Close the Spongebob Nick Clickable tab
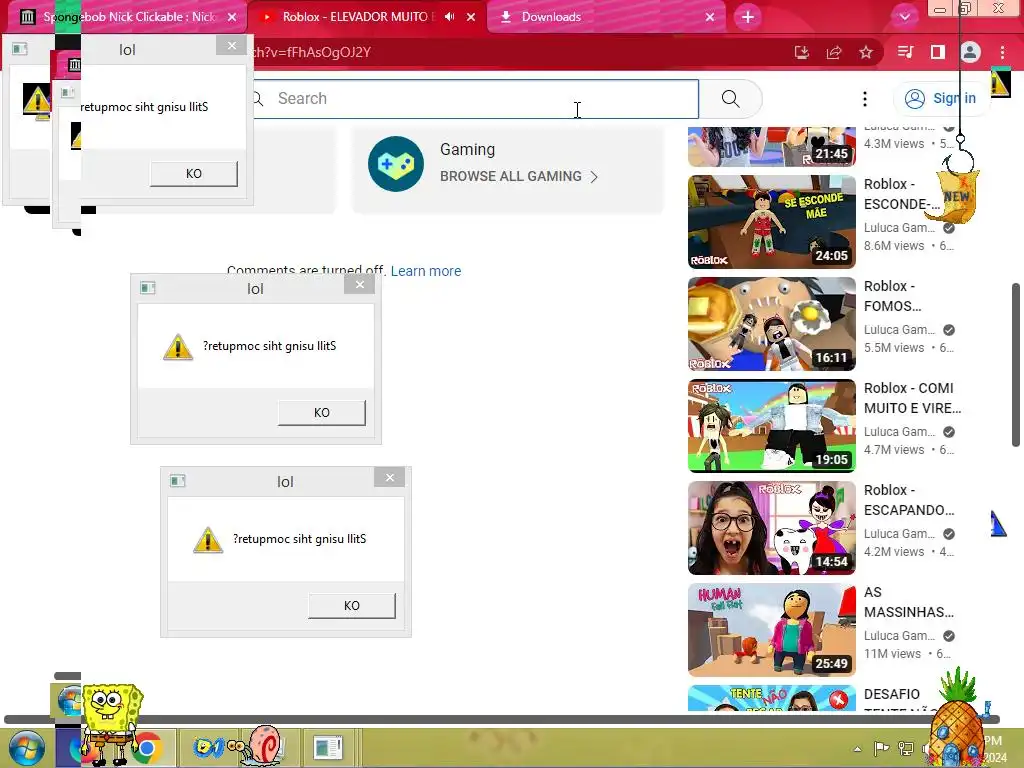Viewport: 1024px width, 768px height. click(232, 17)
